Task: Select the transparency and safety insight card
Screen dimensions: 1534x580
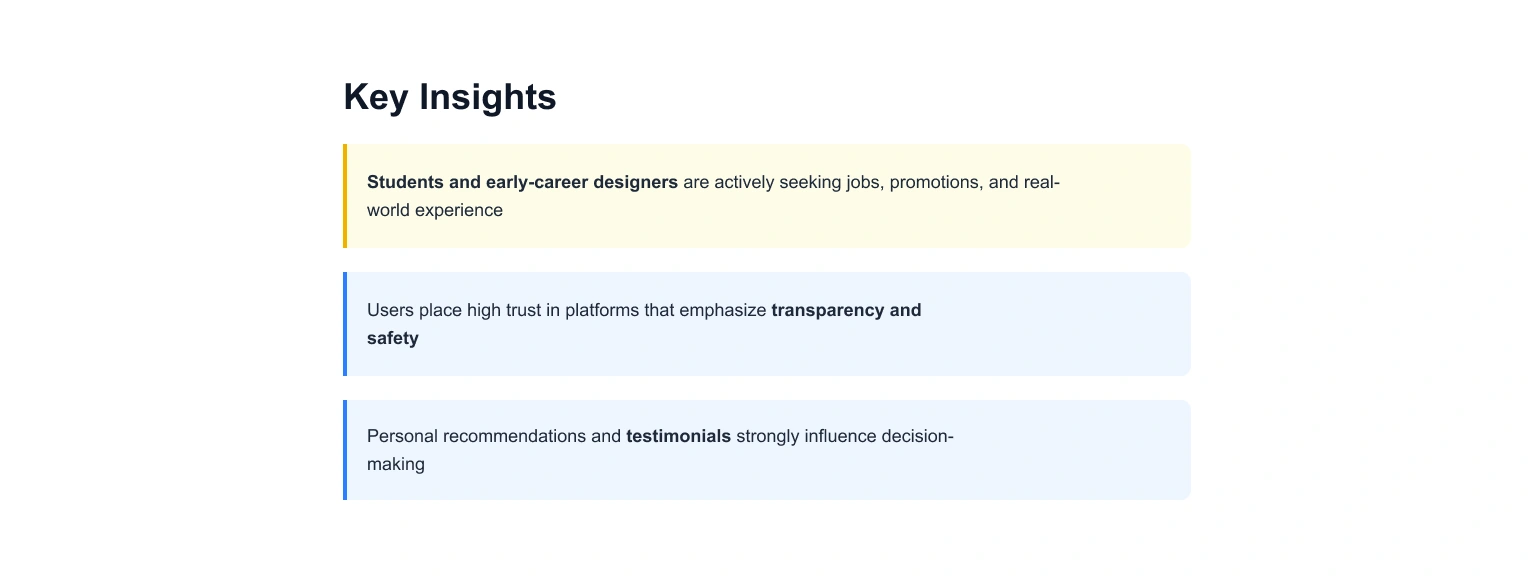Action: (x=767, y=324)
